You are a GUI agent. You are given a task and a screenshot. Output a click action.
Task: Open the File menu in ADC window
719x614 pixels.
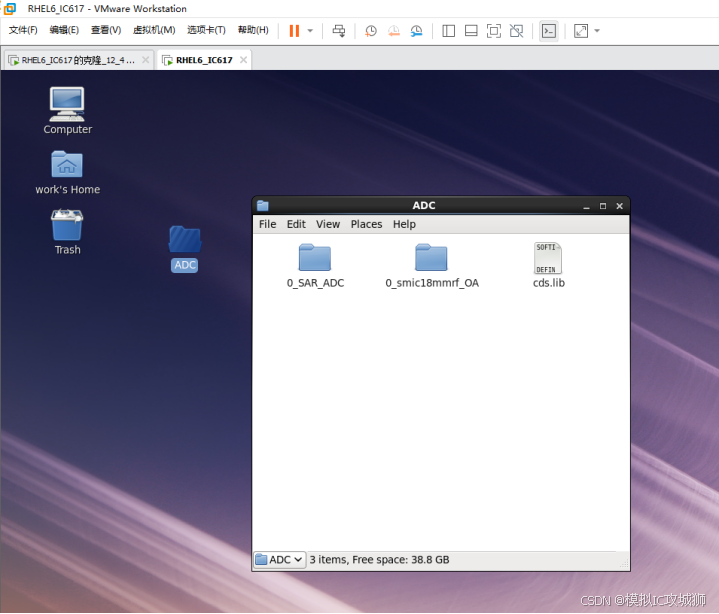[267, 224]
